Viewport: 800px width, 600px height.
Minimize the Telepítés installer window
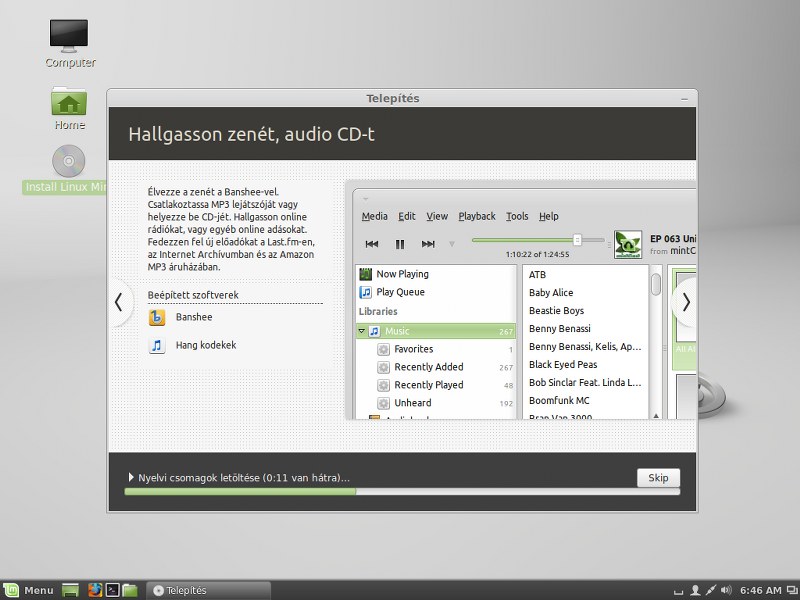click(684, 99)
